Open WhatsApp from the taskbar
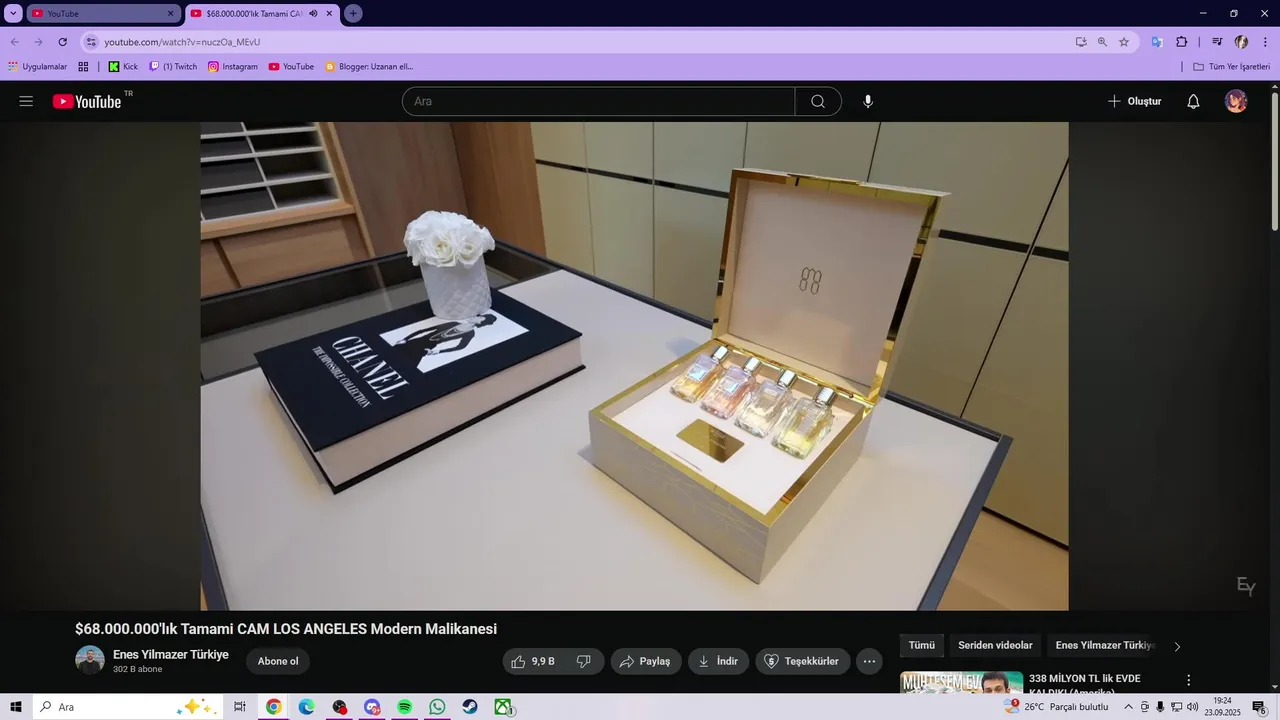This screenshot has height=720, width=1280. click(437, 707)
